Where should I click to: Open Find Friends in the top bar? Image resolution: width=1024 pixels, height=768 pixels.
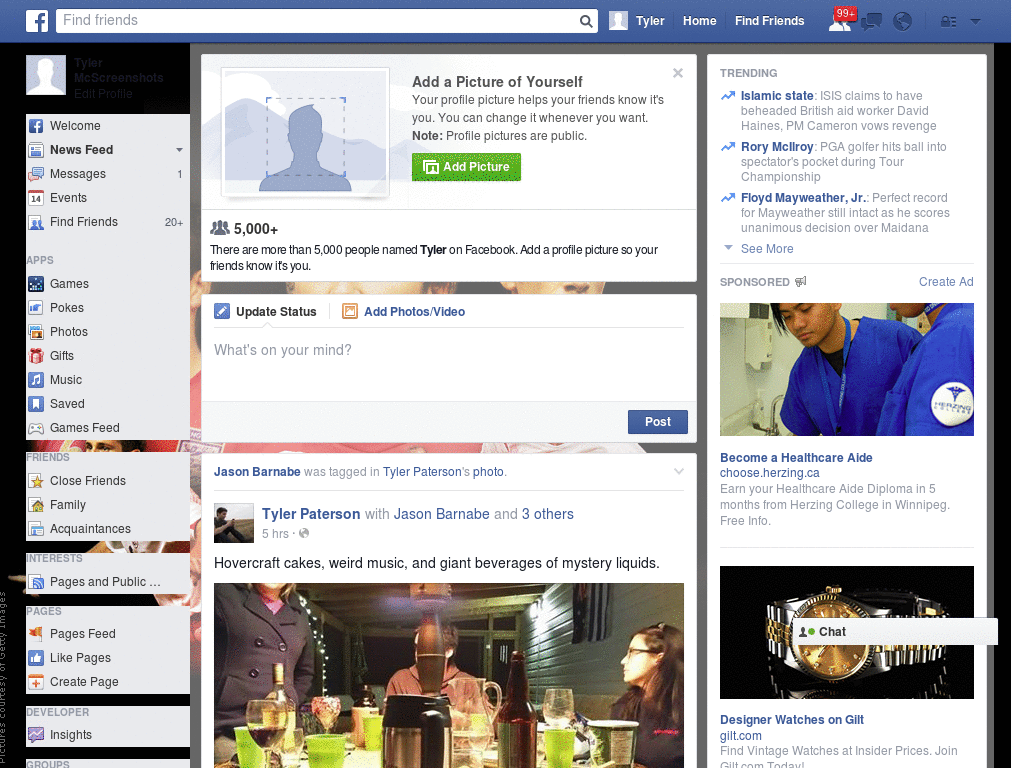click(769, 21)
